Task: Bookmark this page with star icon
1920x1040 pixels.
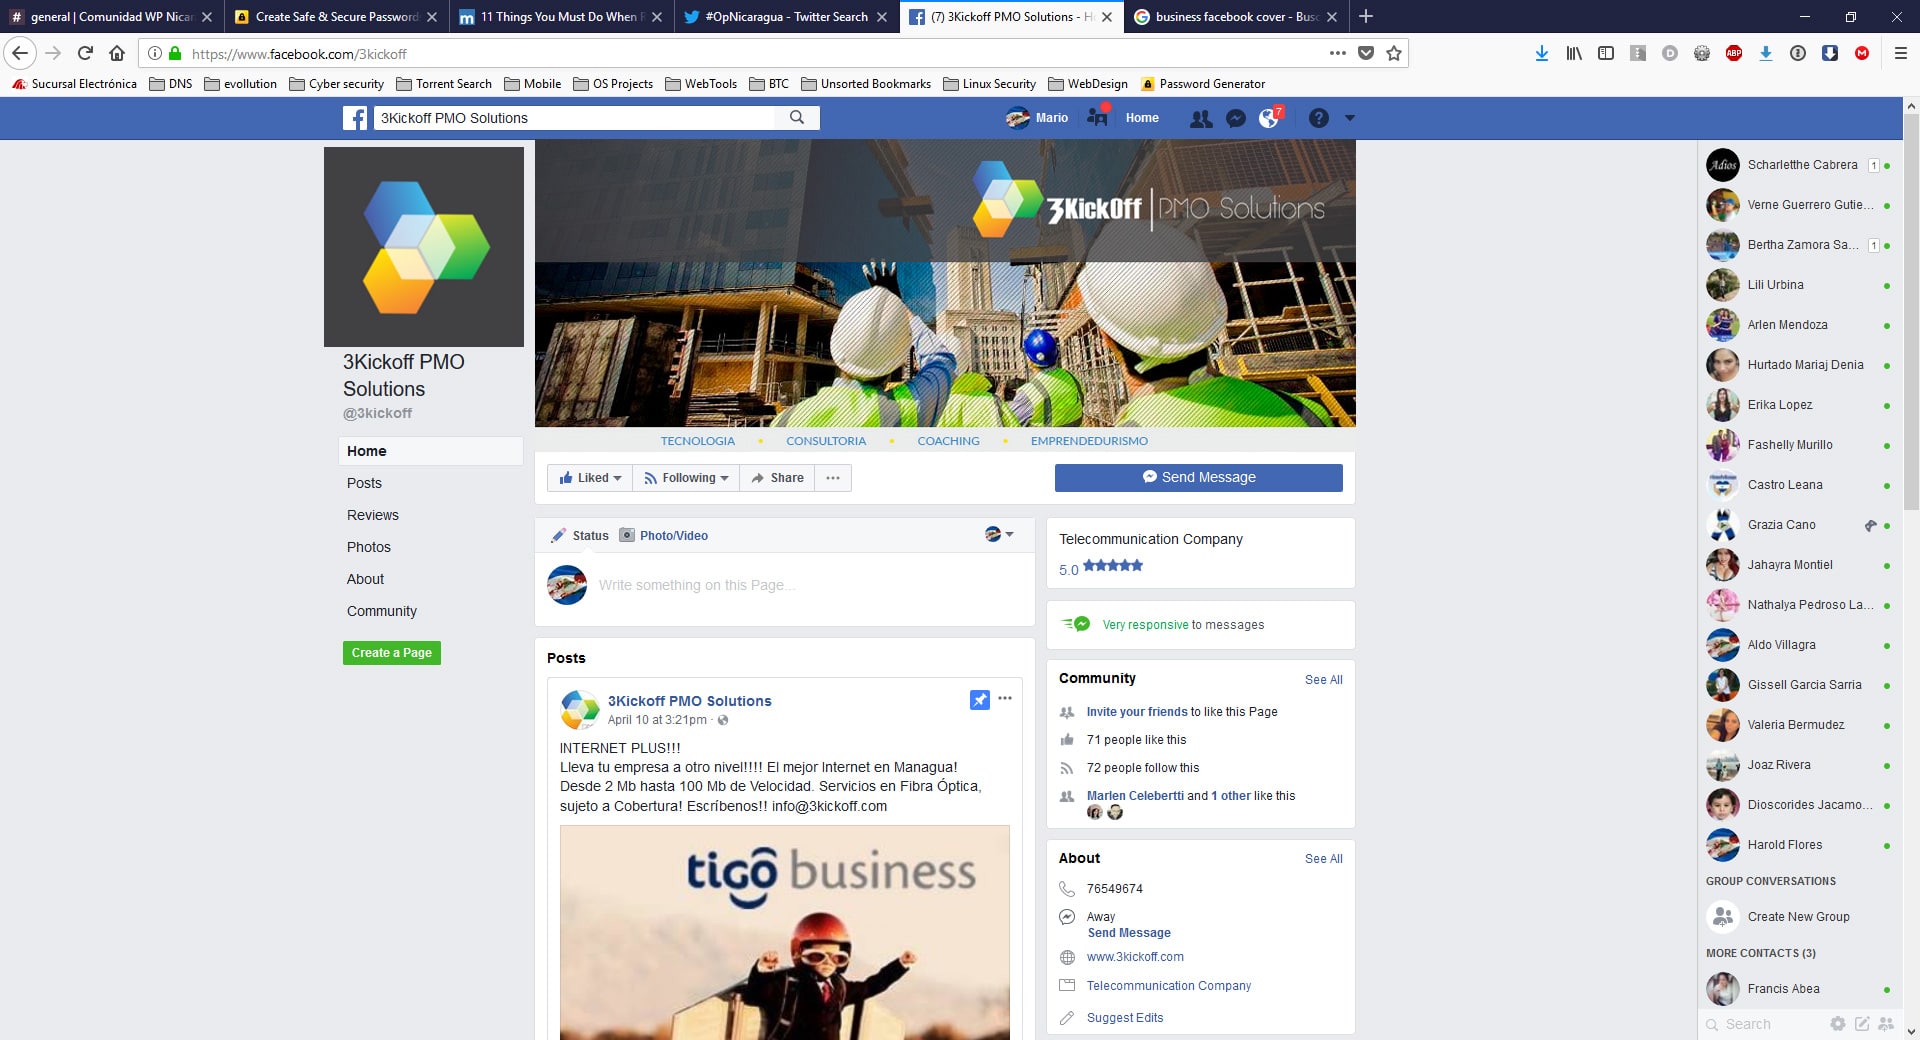Action: tap(1394, 53)
